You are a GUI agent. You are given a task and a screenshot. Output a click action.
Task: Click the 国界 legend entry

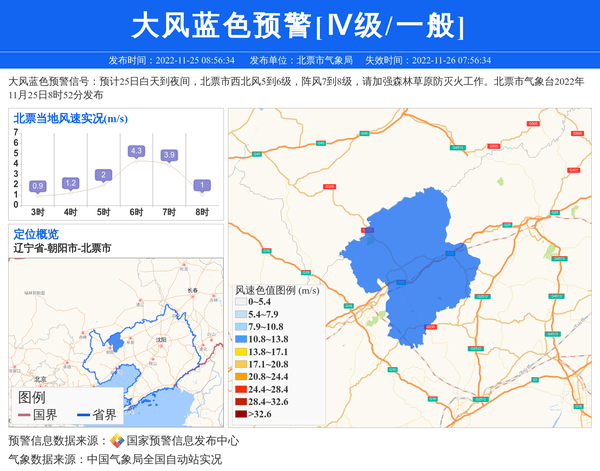pyautogui.click(x=38, y=414)
